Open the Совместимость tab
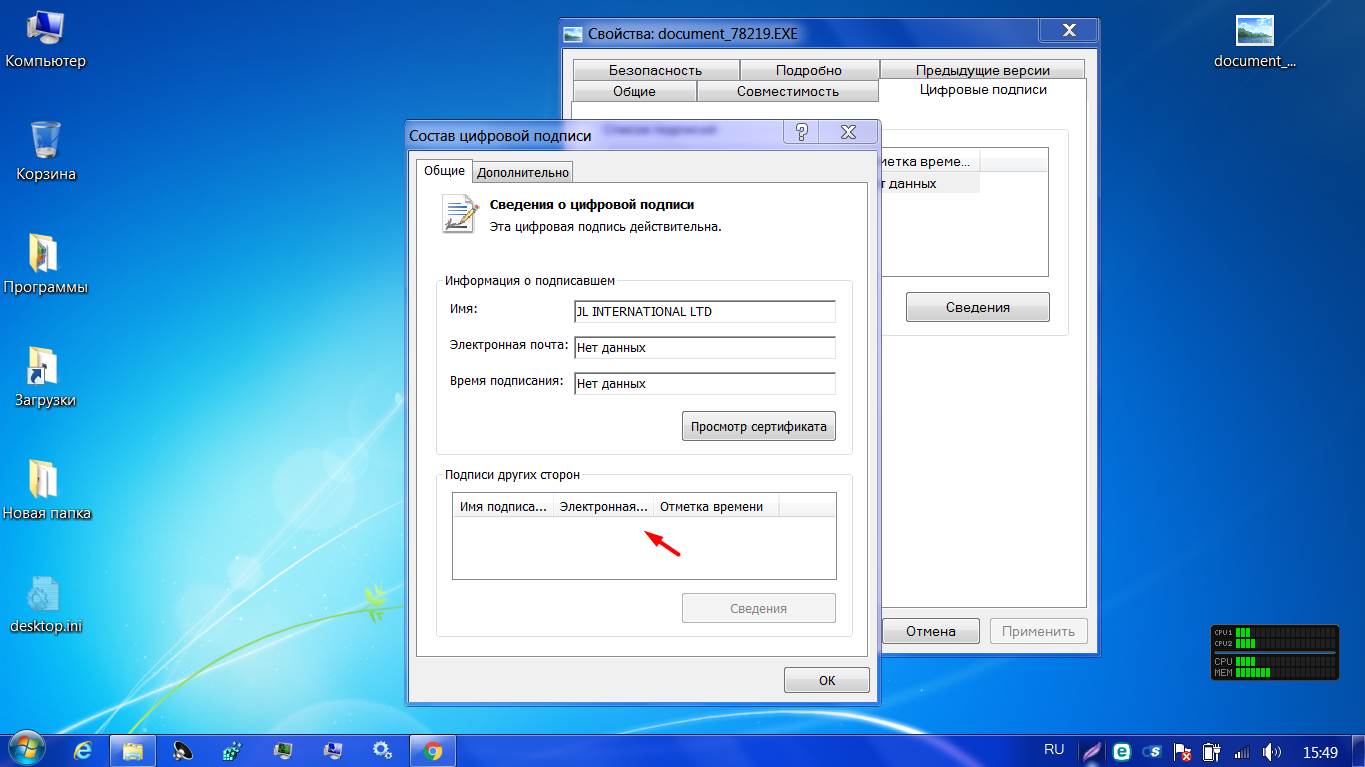1365x767 pixels. (788, 91)
